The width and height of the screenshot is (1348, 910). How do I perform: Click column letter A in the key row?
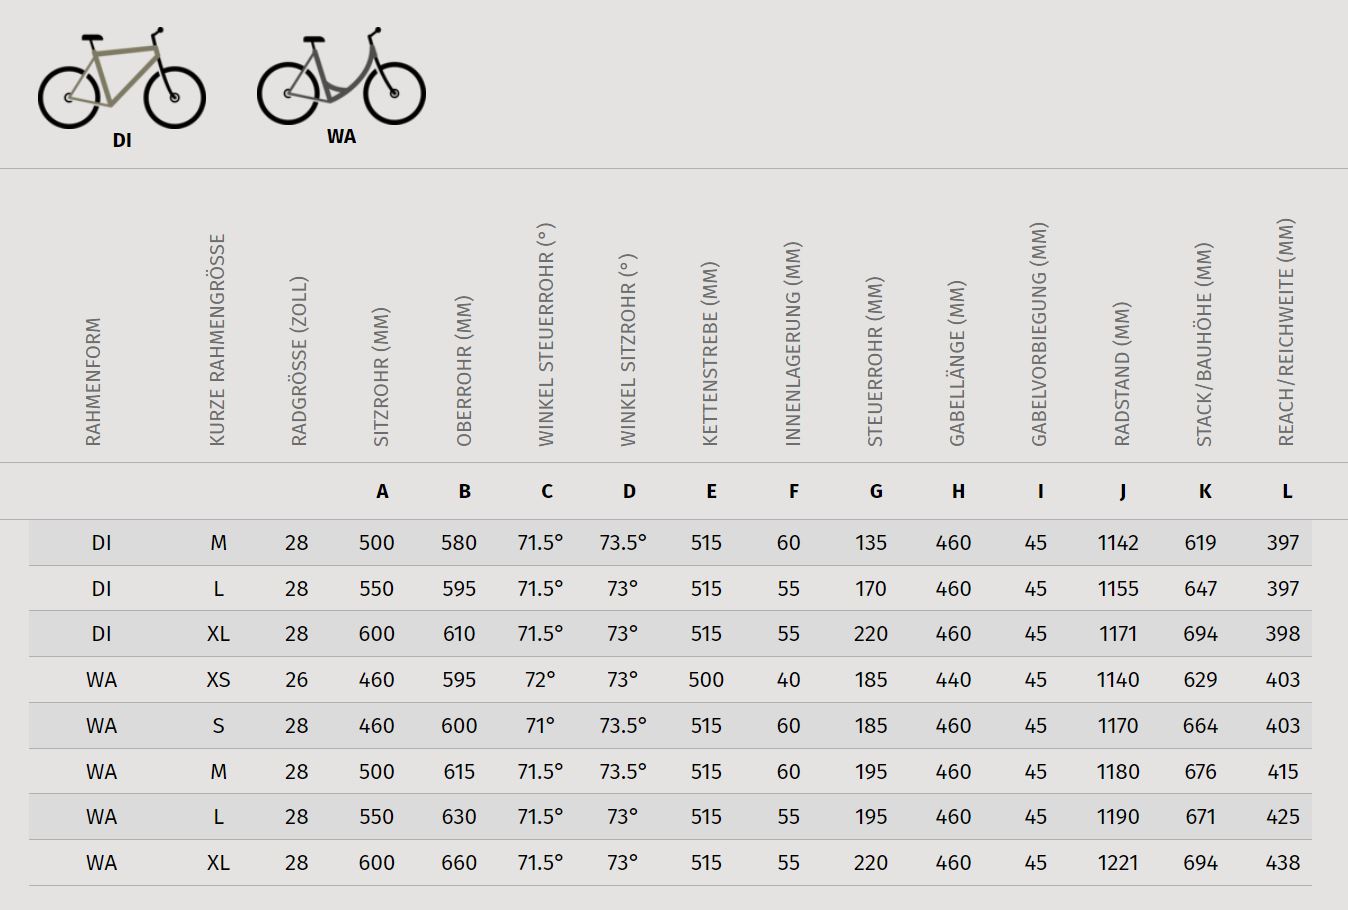coord(382,491)
